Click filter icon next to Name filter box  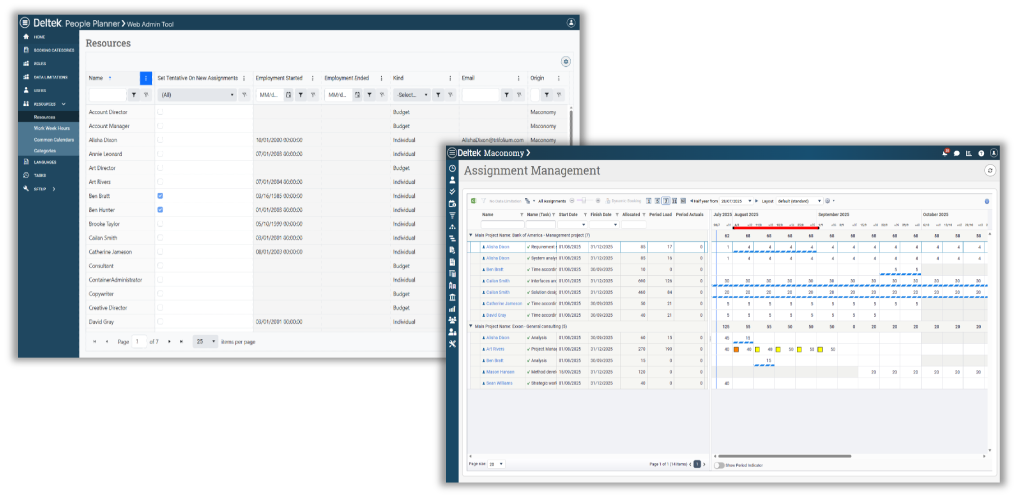(134, 95)
